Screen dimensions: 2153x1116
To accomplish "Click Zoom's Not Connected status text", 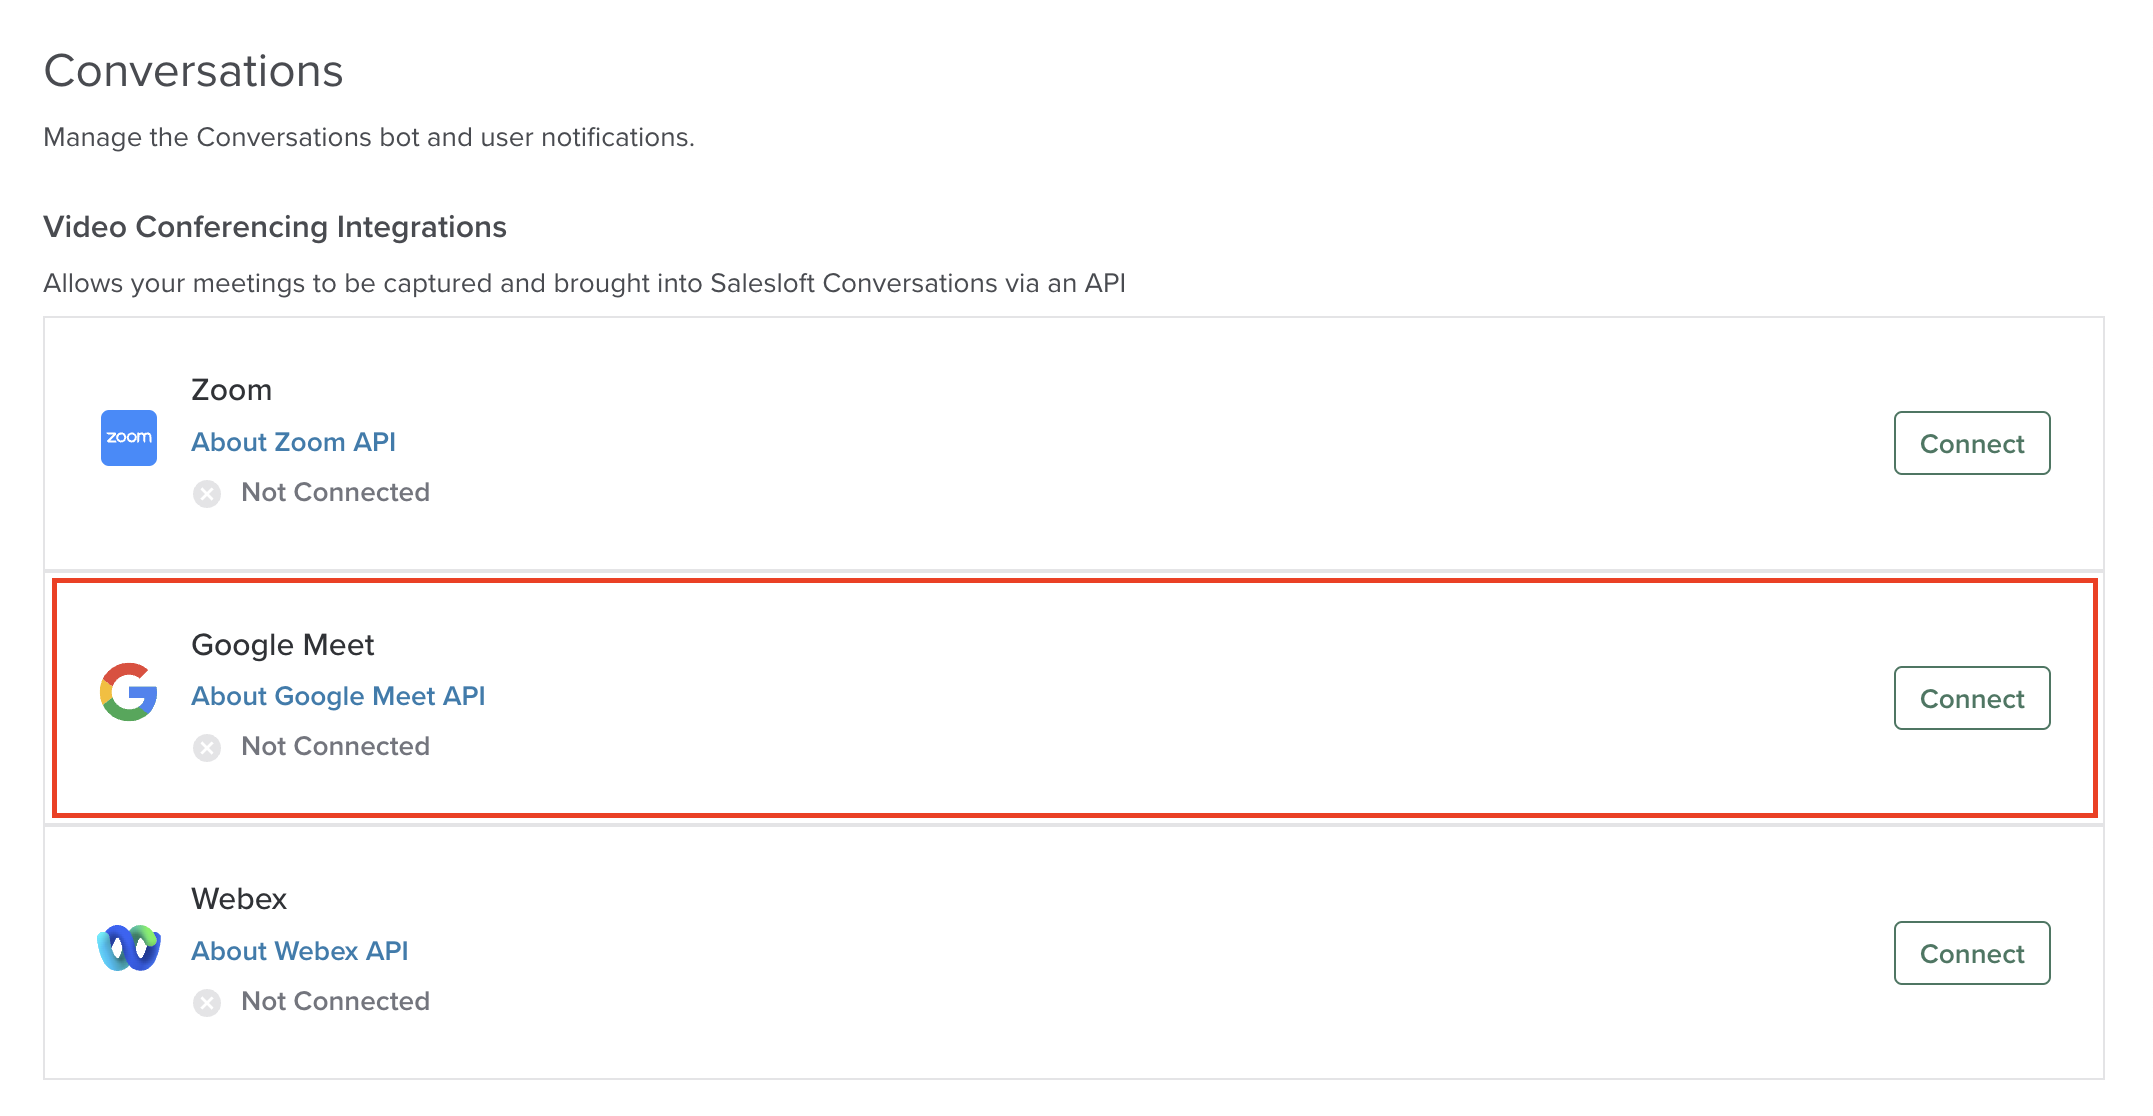I will pos(335,492).
